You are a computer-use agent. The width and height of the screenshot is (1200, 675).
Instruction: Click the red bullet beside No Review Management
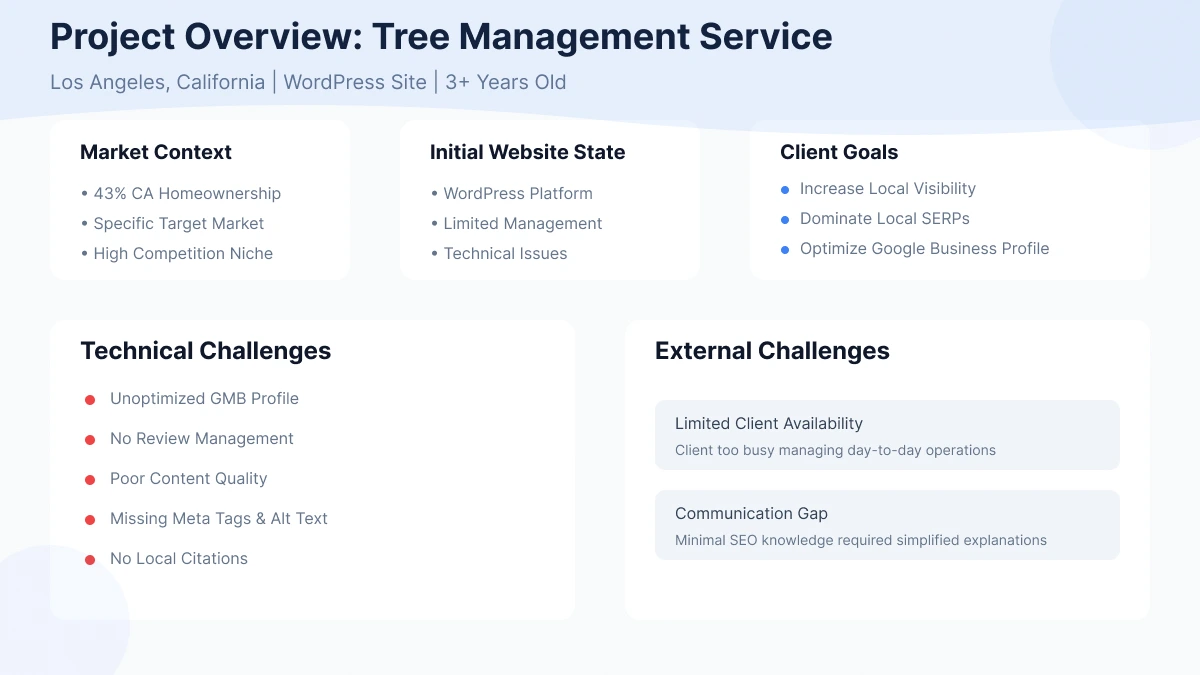point(89,439)
